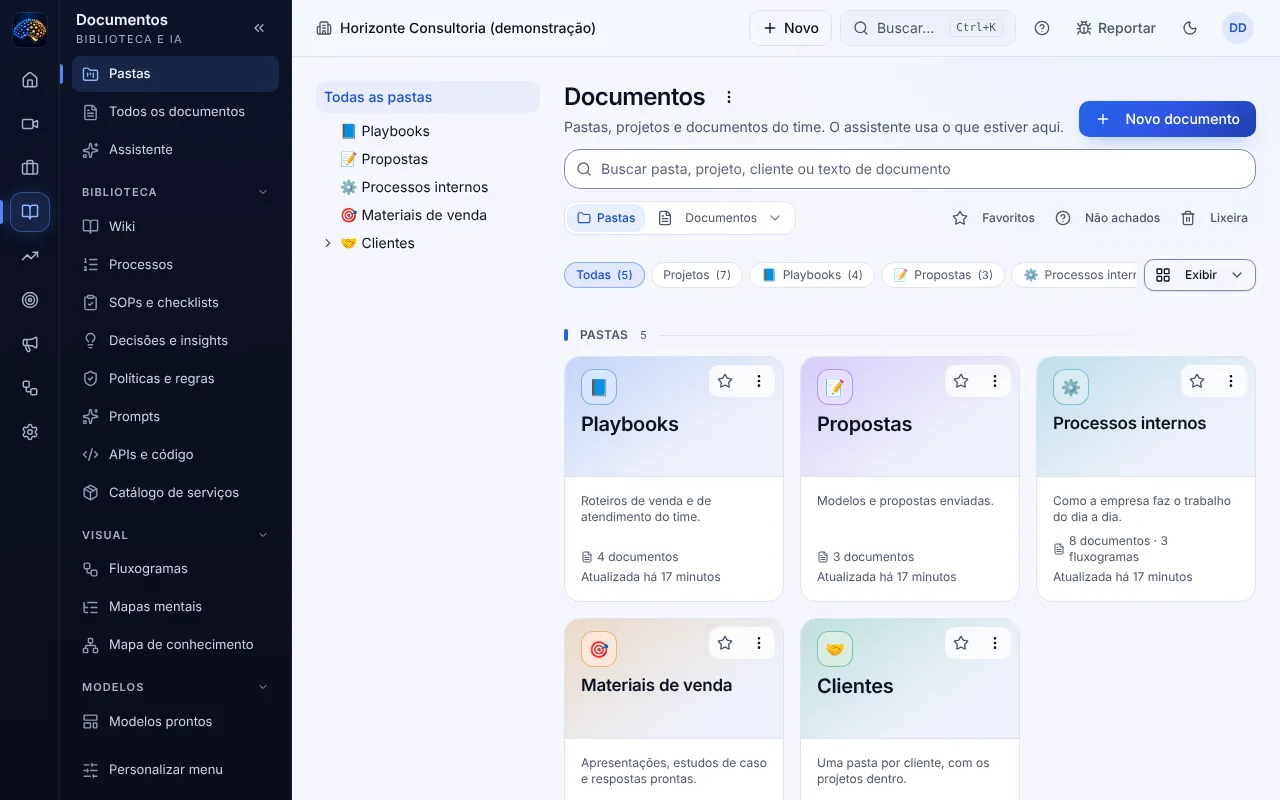Toggle dark mode moon icon
1280x800 pixels.
(x=1190, y=28)
